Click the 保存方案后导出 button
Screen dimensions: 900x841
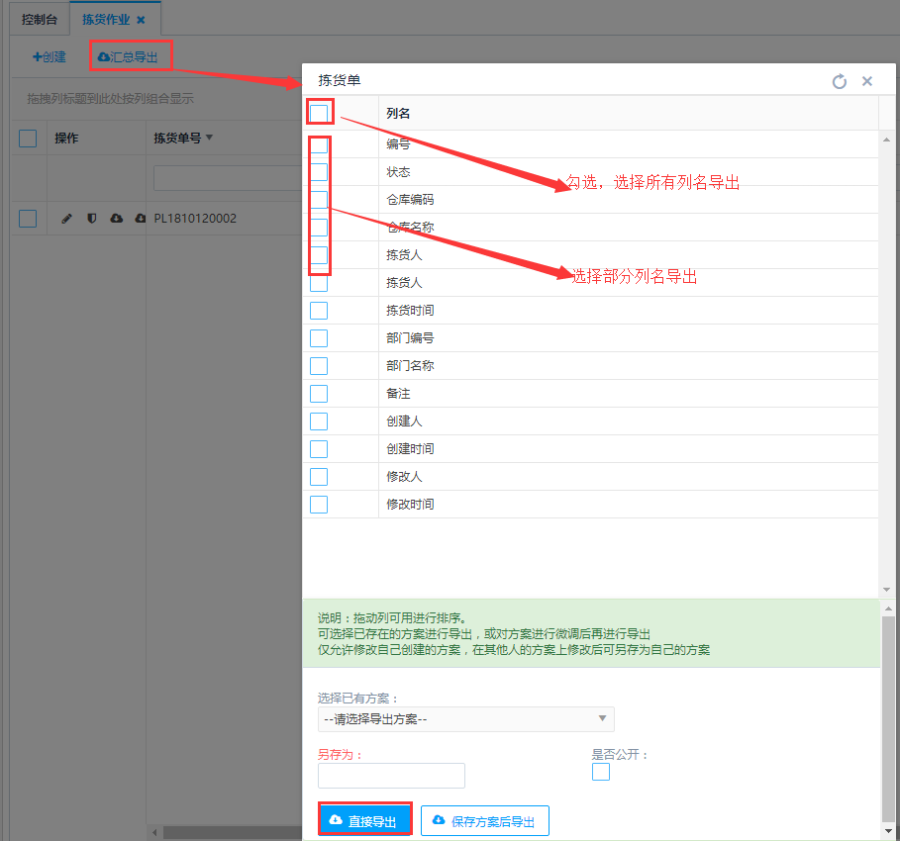(x=485, y=821)
